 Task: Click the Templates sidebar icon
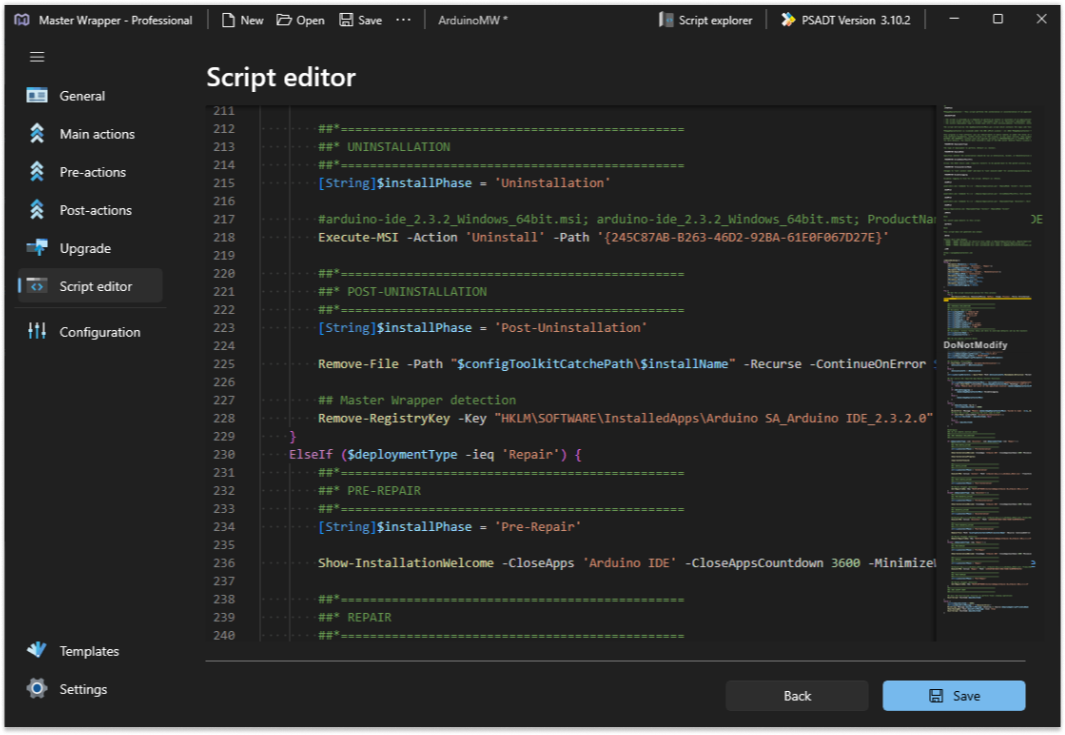(x=37, y=650)
